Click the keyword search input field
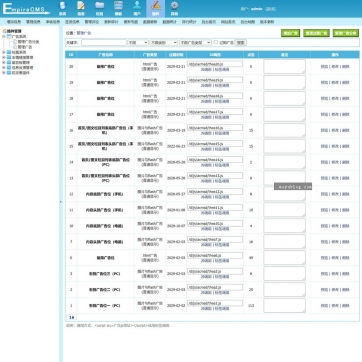The image size is (362, 362). coord(104,43)
